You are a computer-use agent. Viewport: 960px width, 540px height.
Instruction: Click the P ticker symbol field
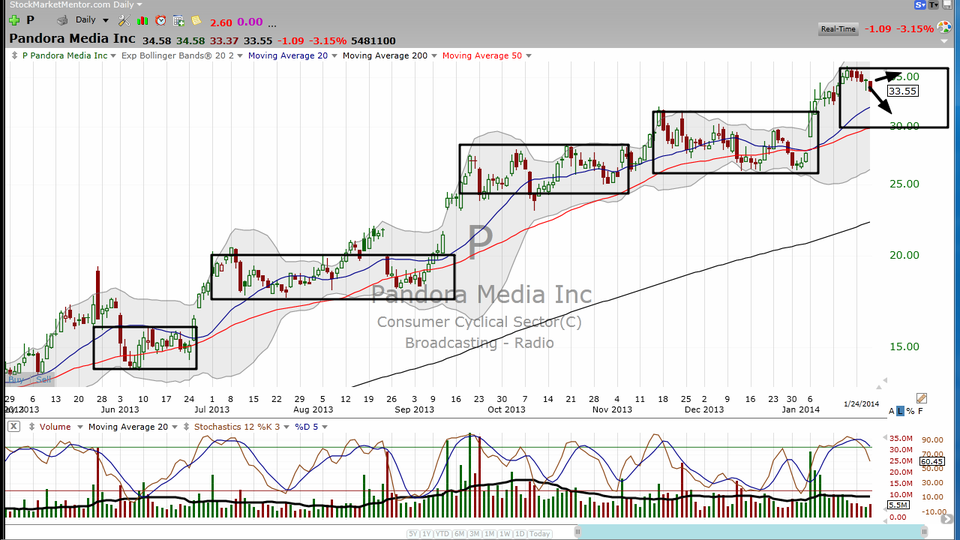coord(30,20)
